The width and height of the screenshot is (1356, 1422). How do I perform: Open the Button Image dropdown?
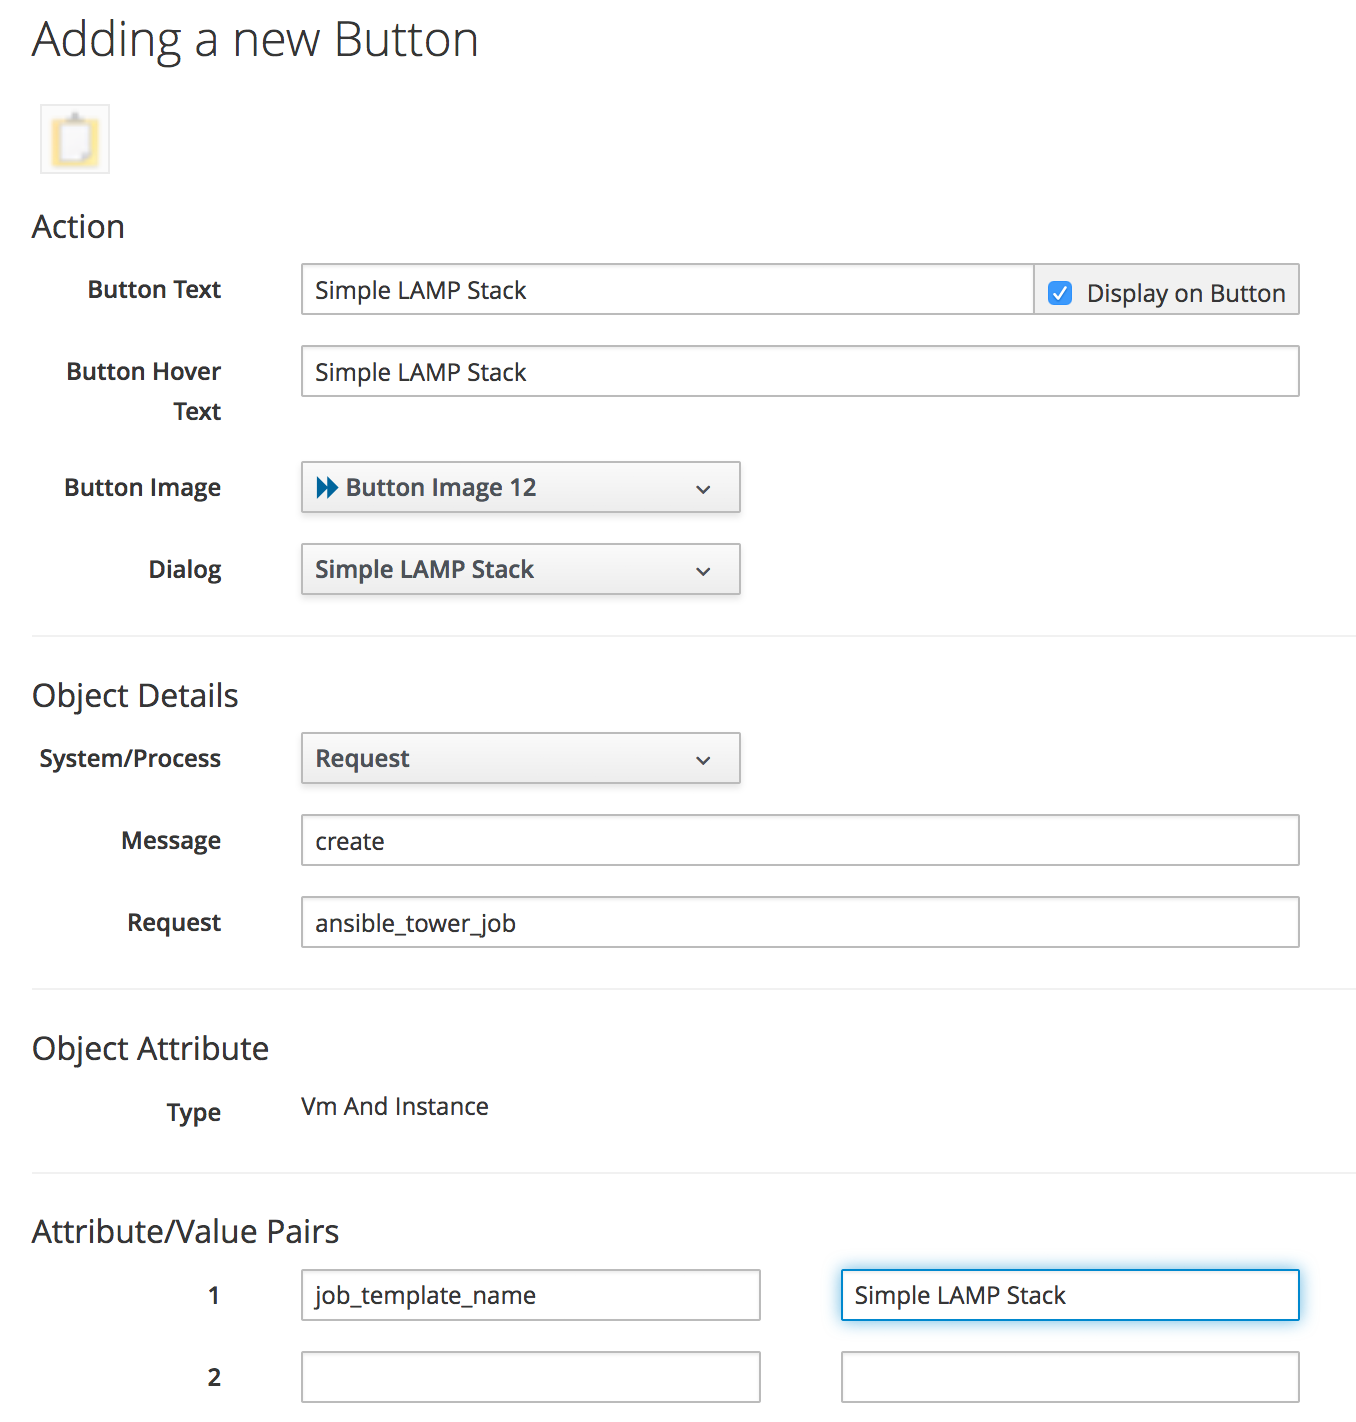click(520, 488)
